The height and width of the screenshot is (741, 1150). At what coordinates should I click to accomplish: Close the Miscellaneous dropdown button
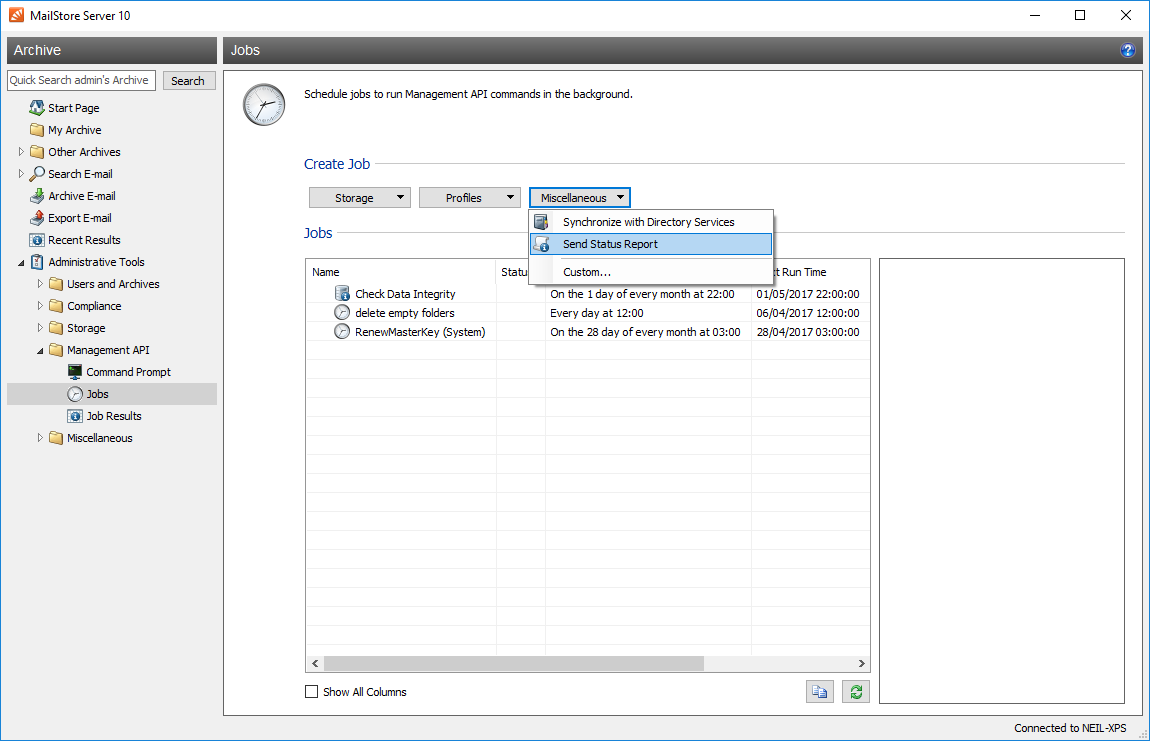point(579,198)
